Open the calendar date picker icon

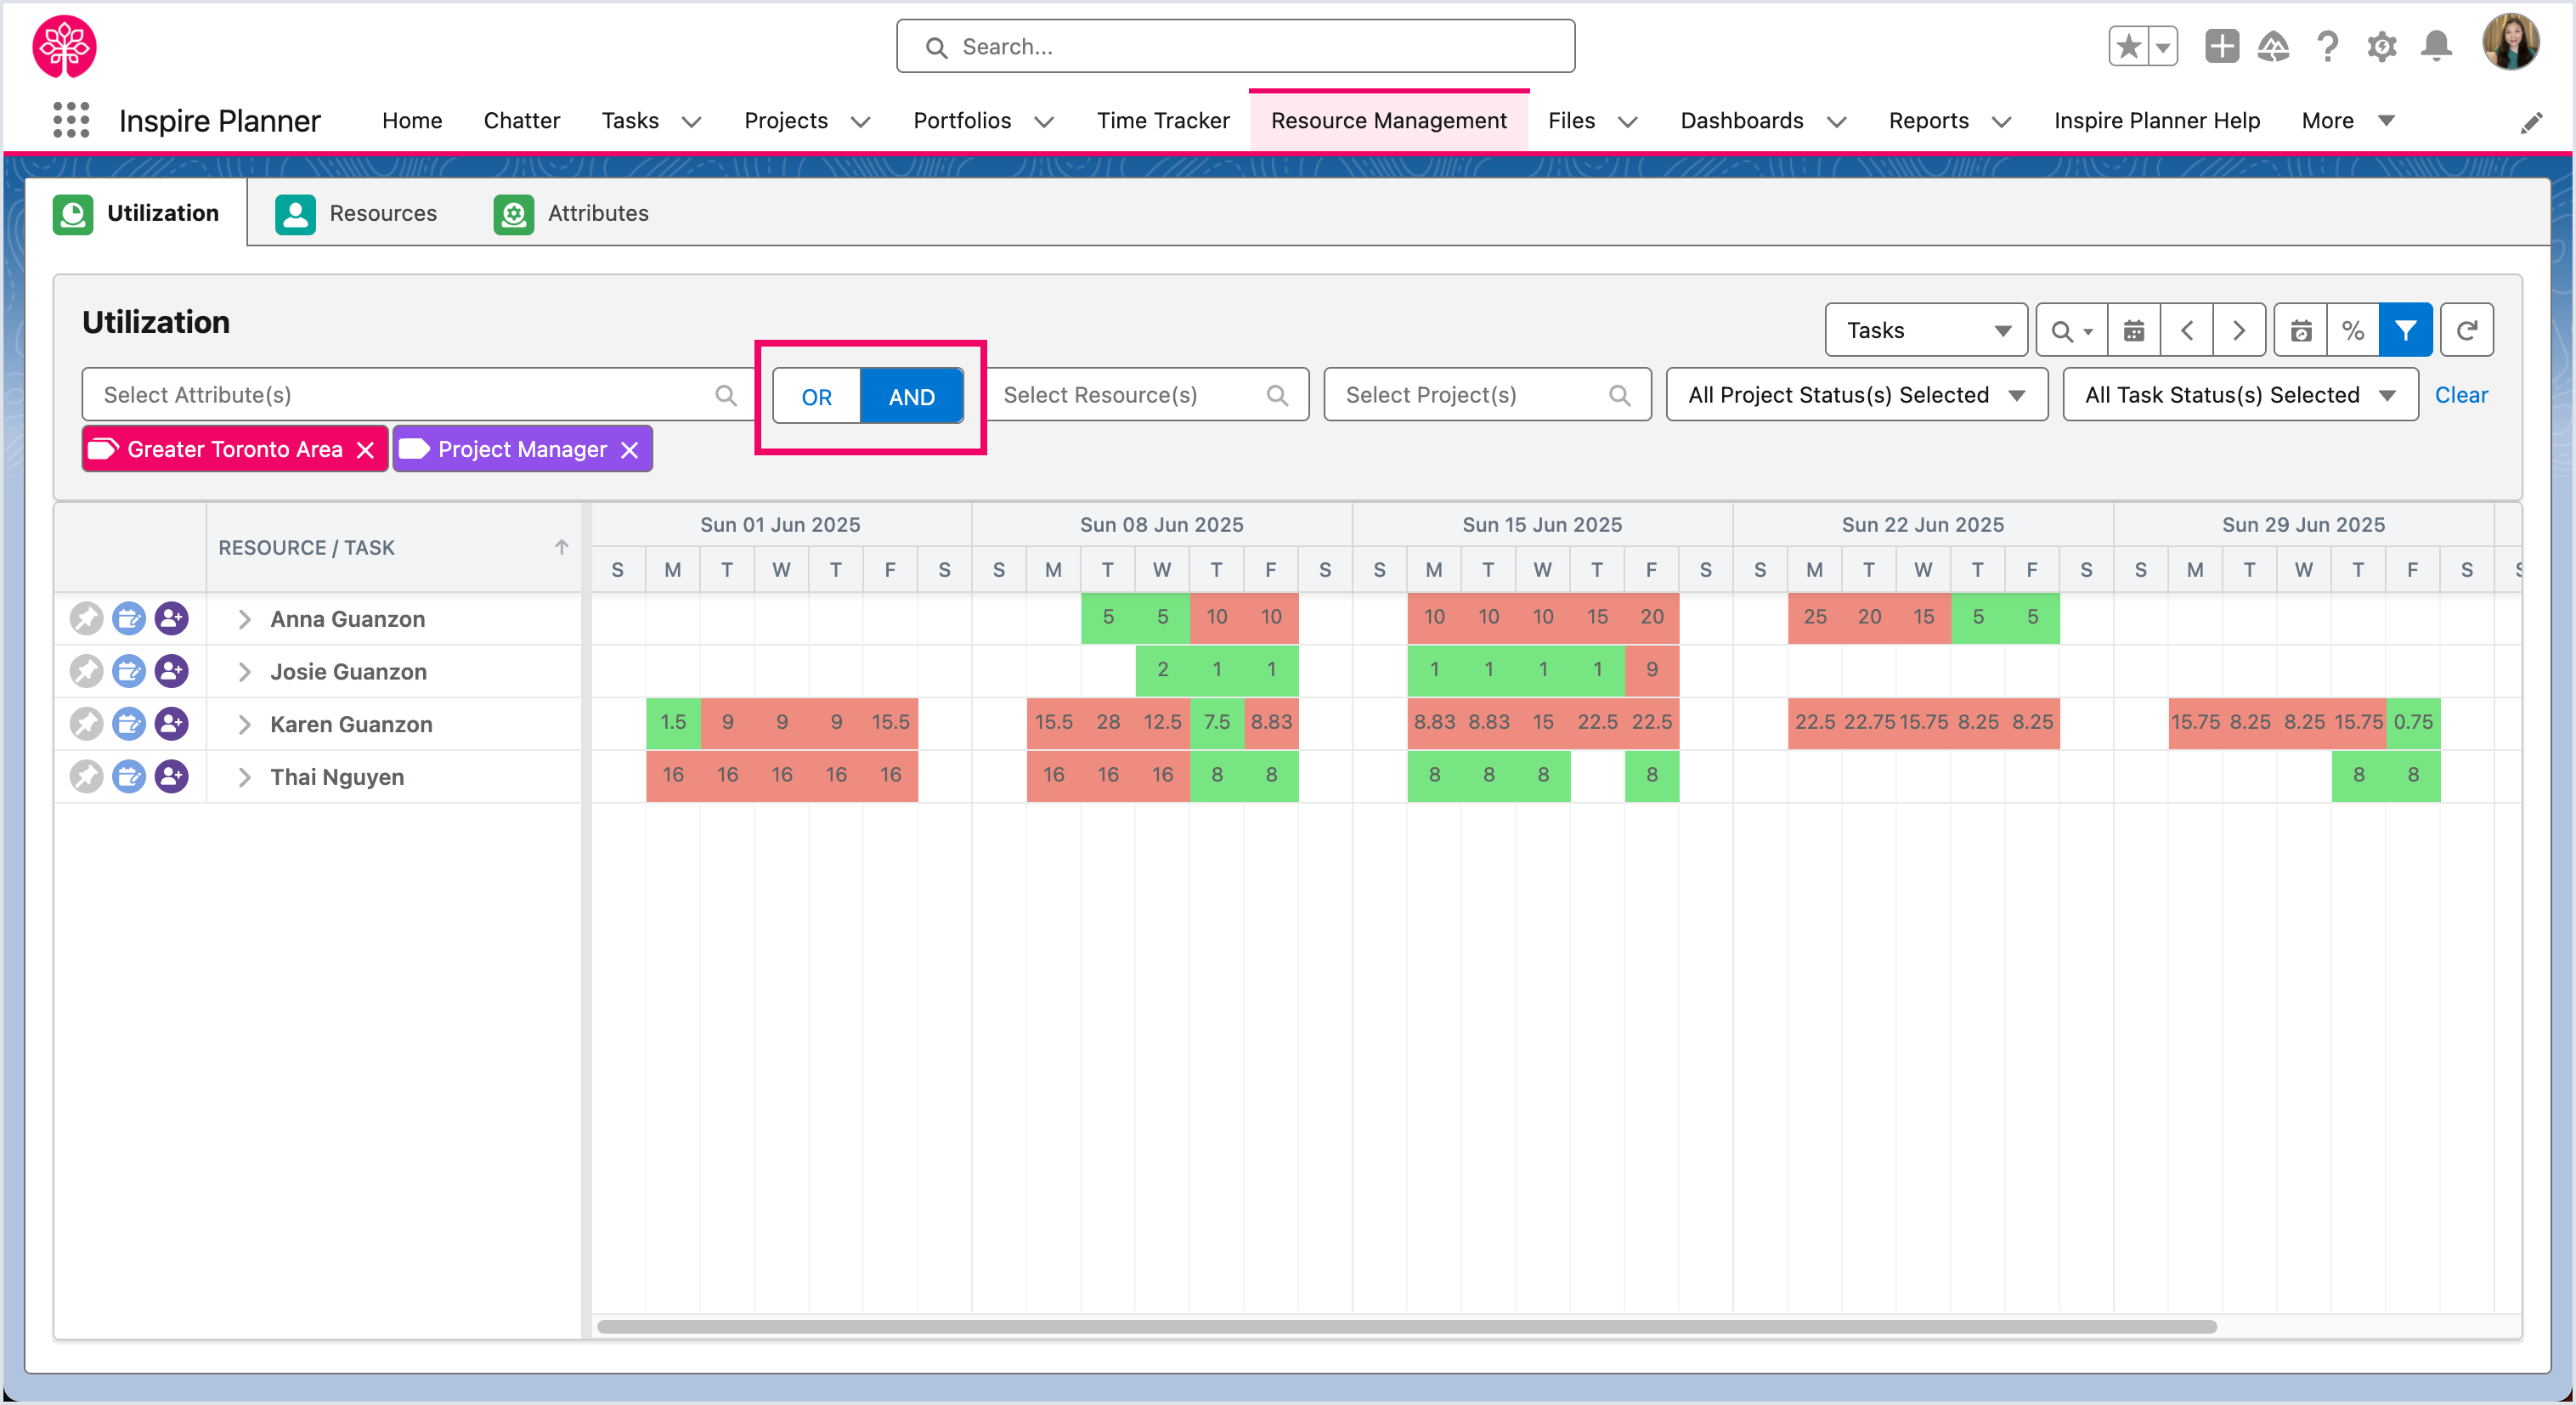click(x=2134, y=331)
